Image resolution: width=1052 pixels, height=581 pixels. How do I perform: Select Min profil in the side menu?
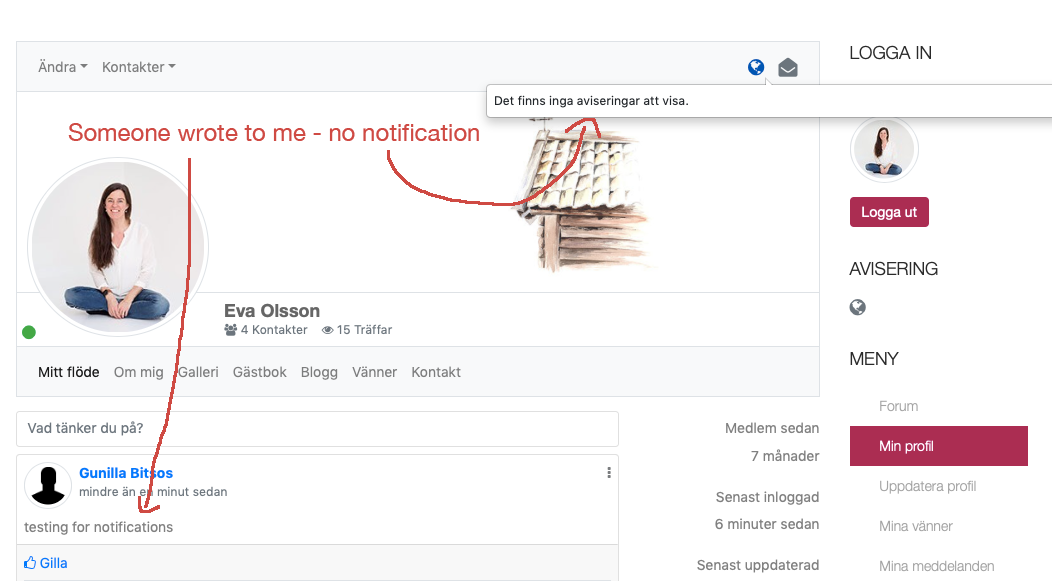click(x=939, y=446)
